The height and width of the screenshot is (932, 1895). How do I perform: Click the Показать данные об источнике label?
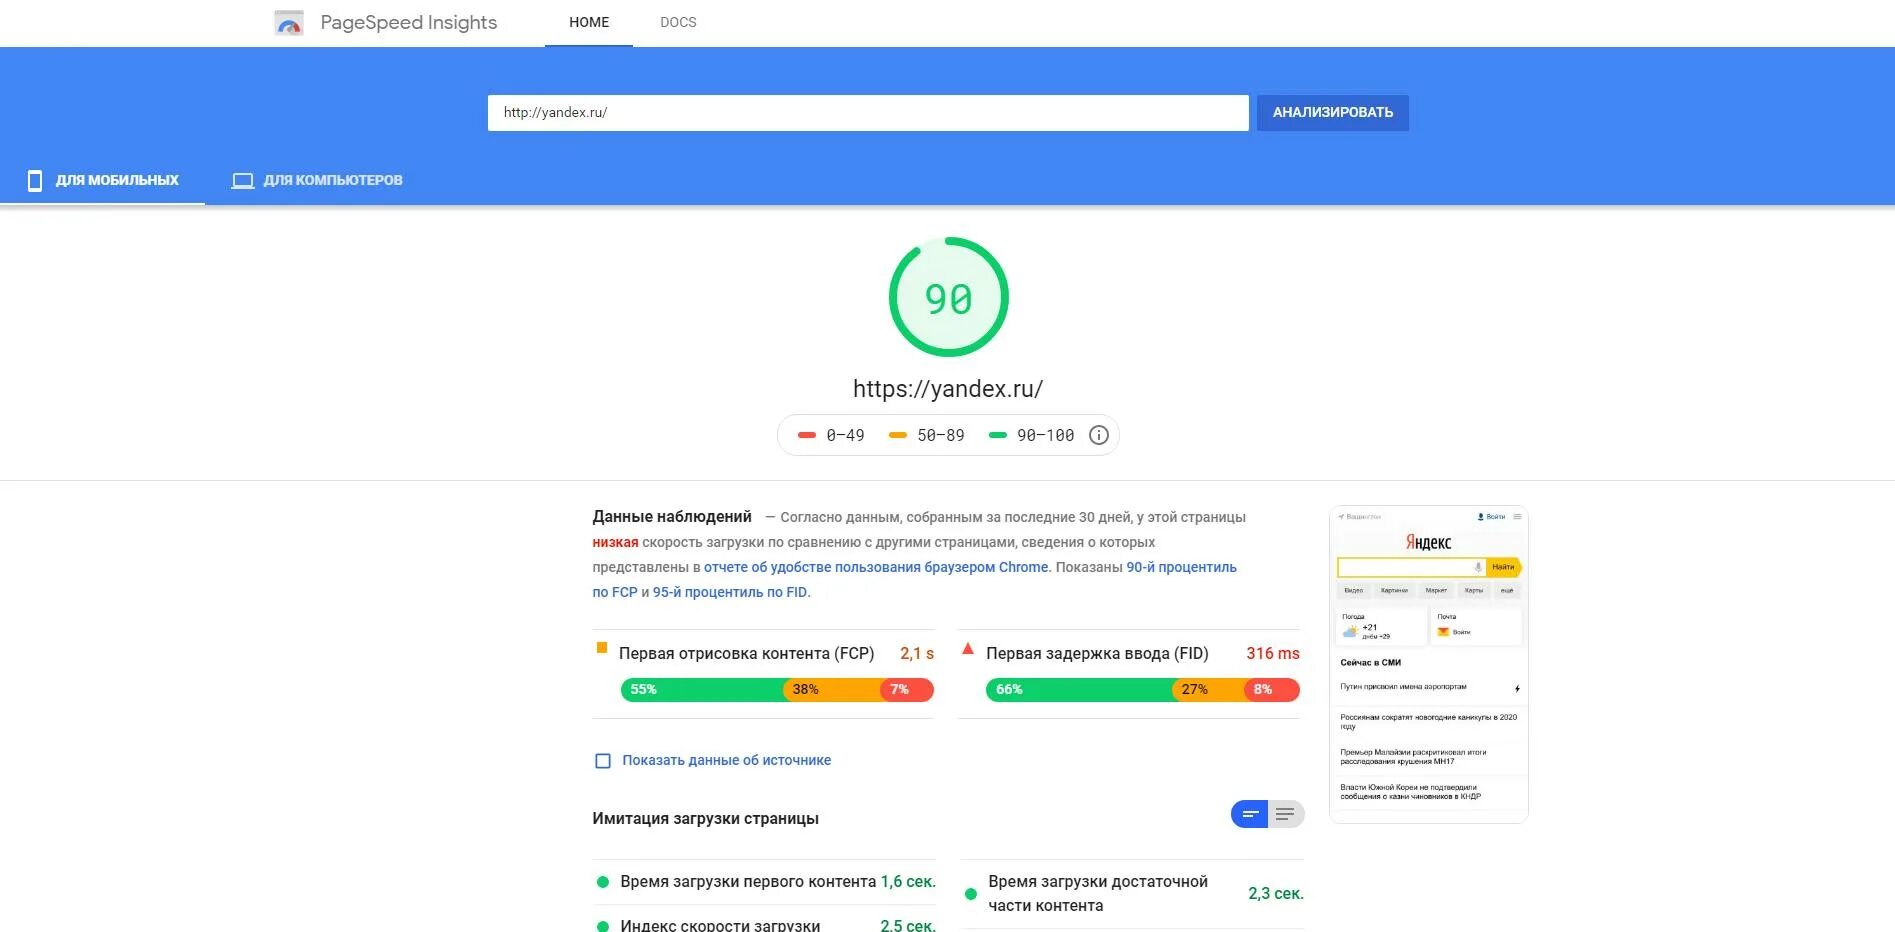click(x=726, y=761)
